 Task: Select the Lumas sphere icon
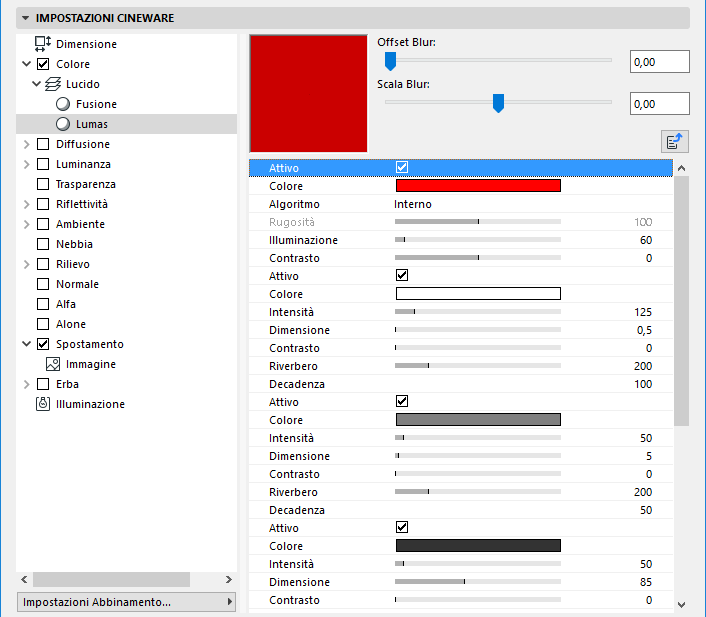click(63, 124)
